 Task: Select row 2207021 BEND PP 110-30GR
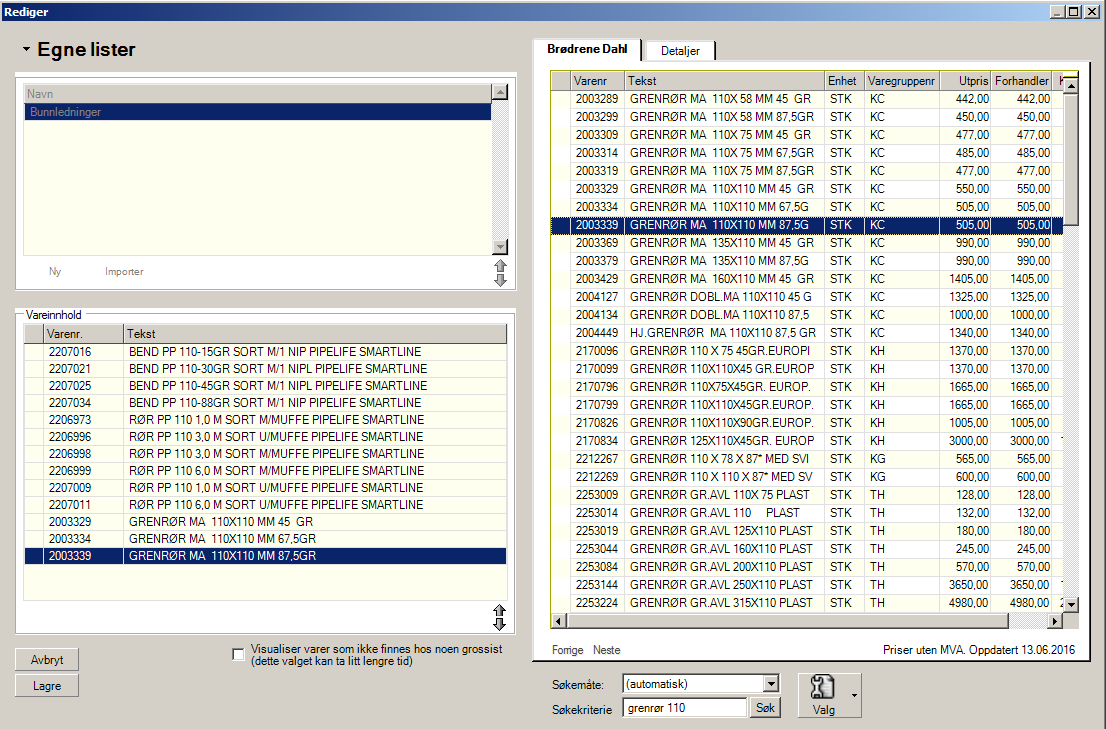click(x=265, y=369)
